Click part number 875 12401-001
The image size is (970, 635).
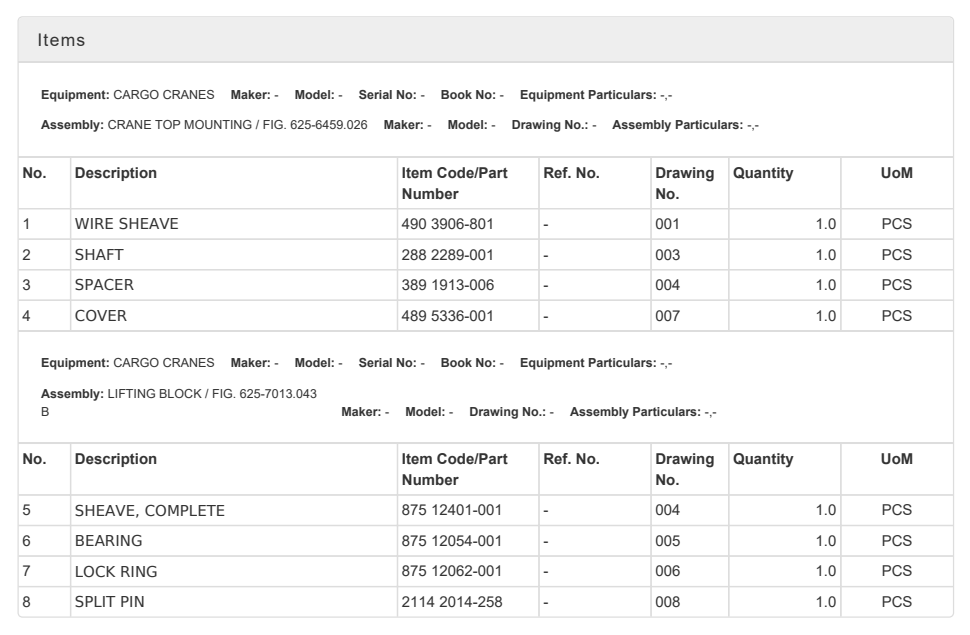point(451,510)
